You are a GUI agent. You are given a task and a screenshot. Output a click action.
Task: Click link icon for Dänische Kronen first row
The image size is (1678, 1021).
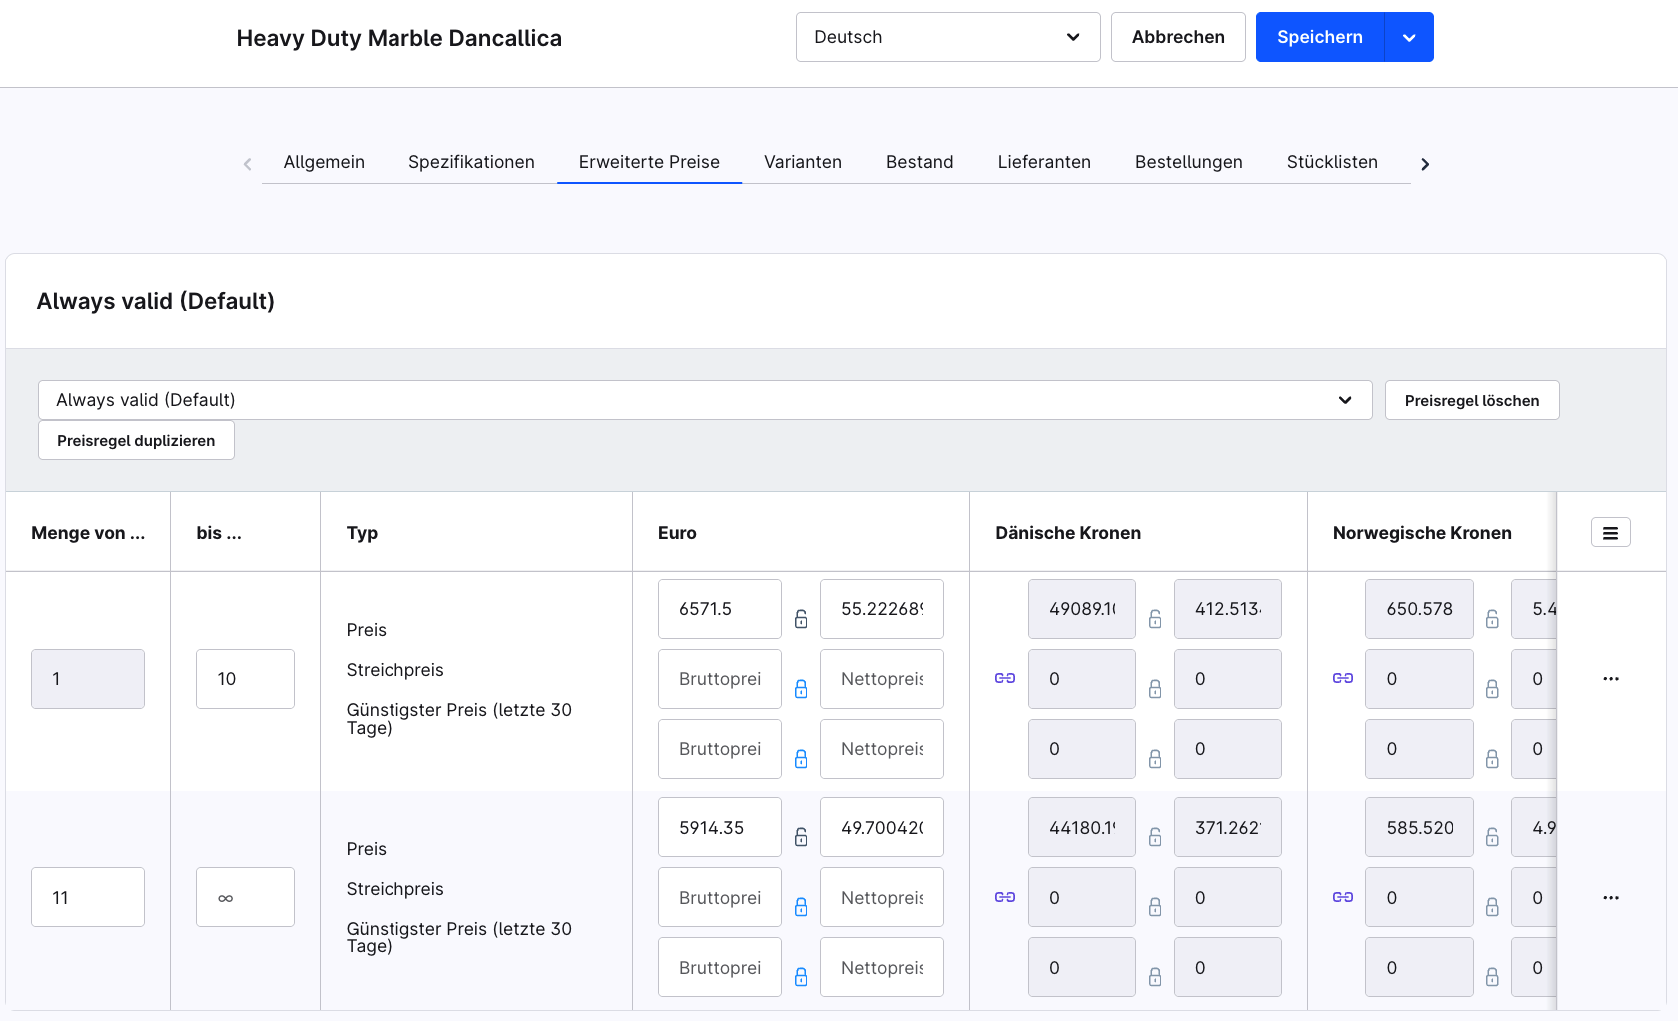pos(1005,678)
